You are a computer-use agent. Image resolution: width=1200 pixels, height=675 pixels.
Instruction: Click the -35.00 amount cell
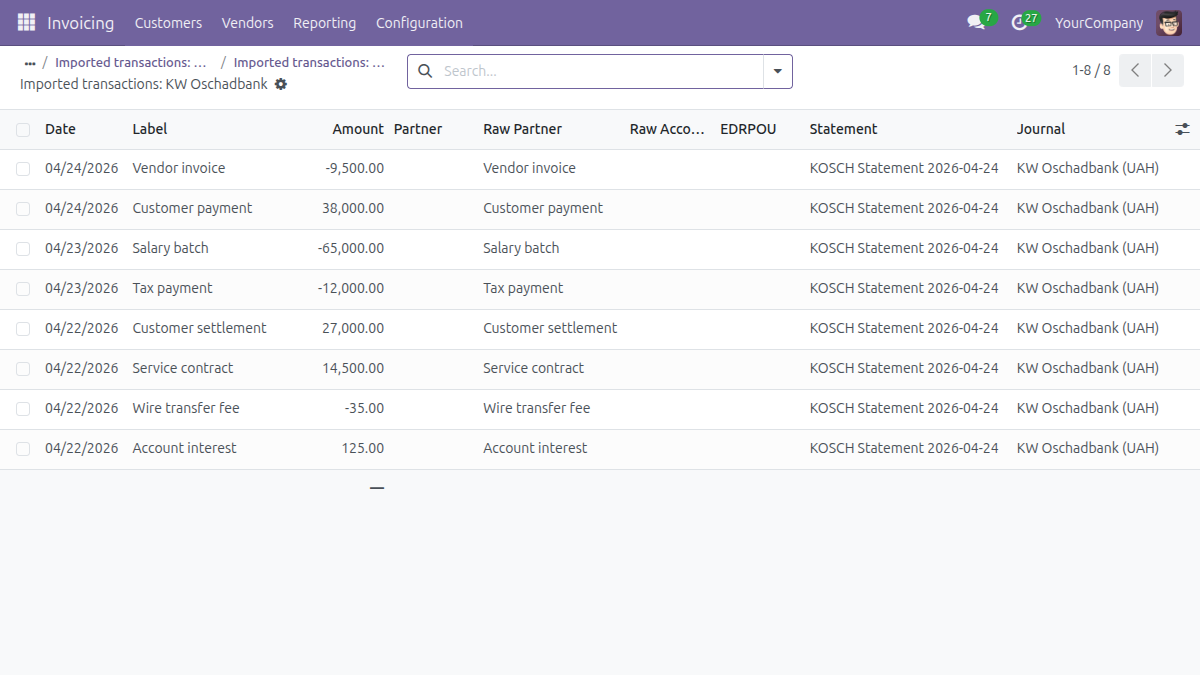click(x=364, y=408)
